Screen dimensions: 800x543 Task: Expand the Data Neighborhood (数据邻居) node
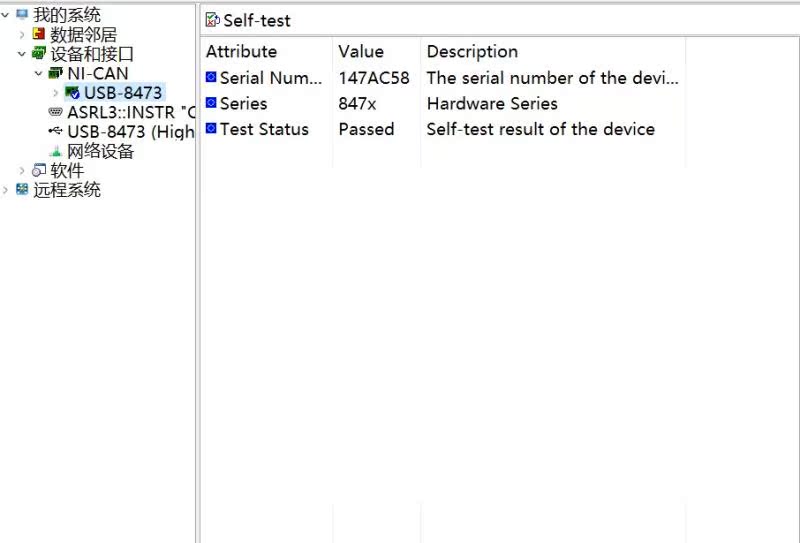coord(22,34)
